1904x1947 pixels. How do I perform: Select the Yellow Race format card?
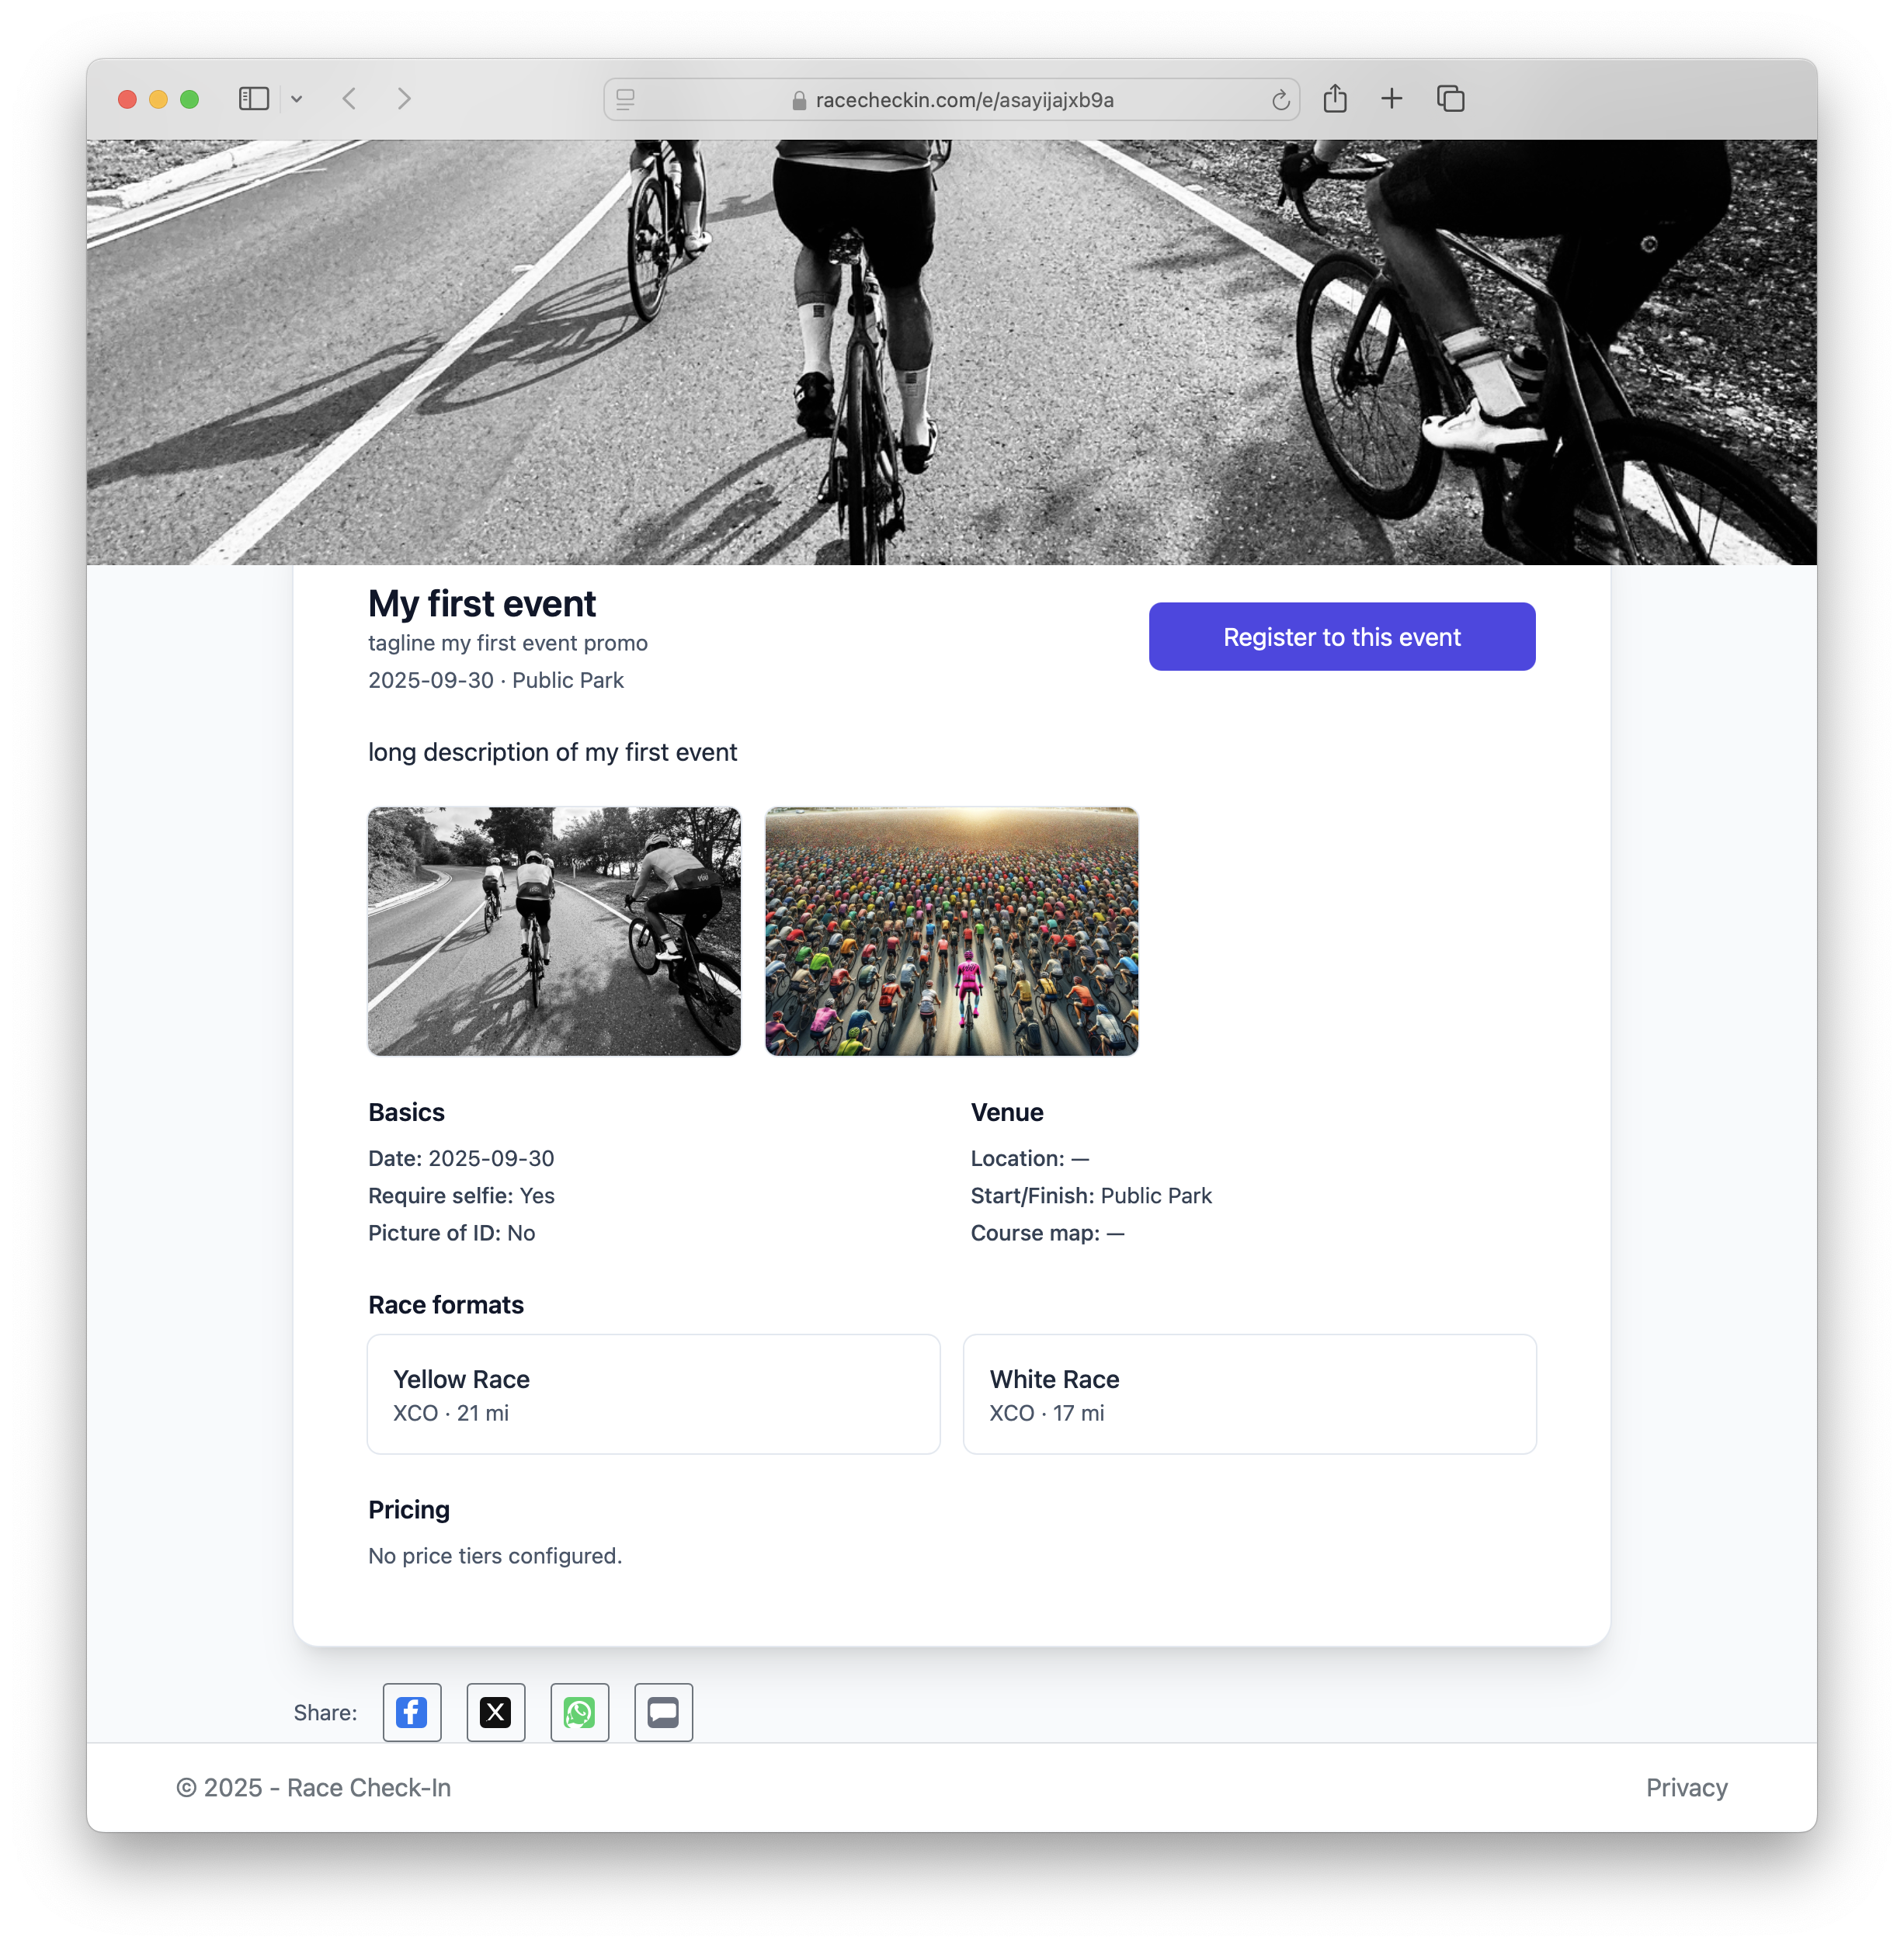click(x=653, y=1394)
